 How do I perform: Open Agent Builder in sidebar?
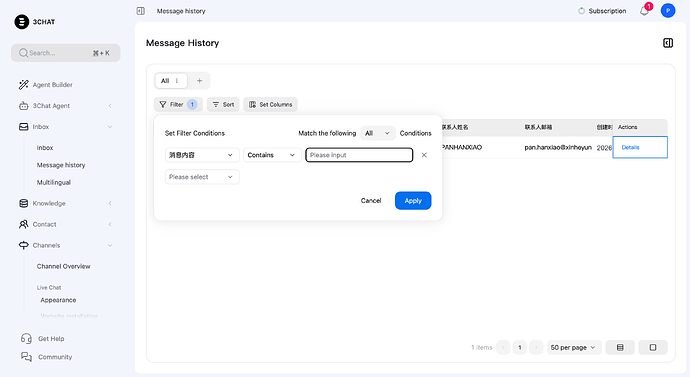[x=52, y=84]
